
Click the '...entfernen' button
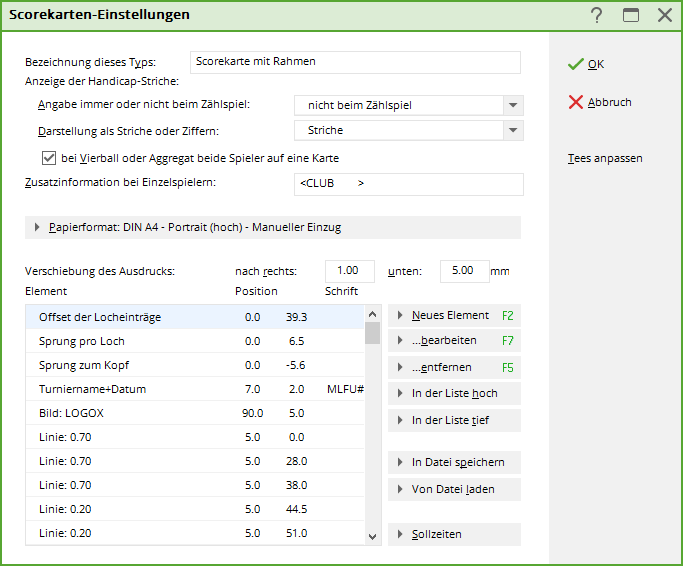pos(454,367)
